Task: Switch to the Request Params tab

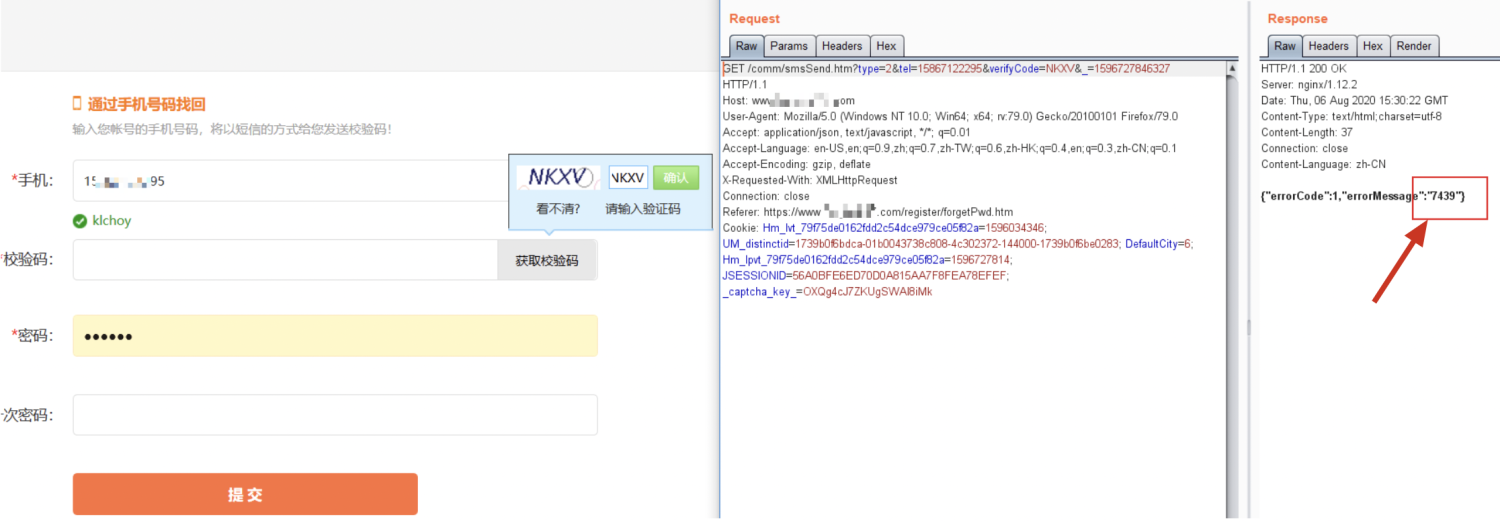Action: tap(789, 46)
